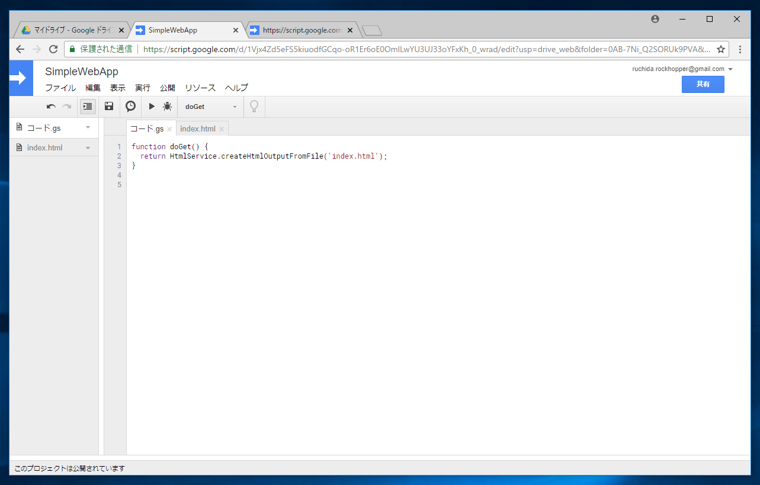This screenshot has height=485, width=760.
Task: Click the SimpleWebApp project title
Action: (81, 72)
